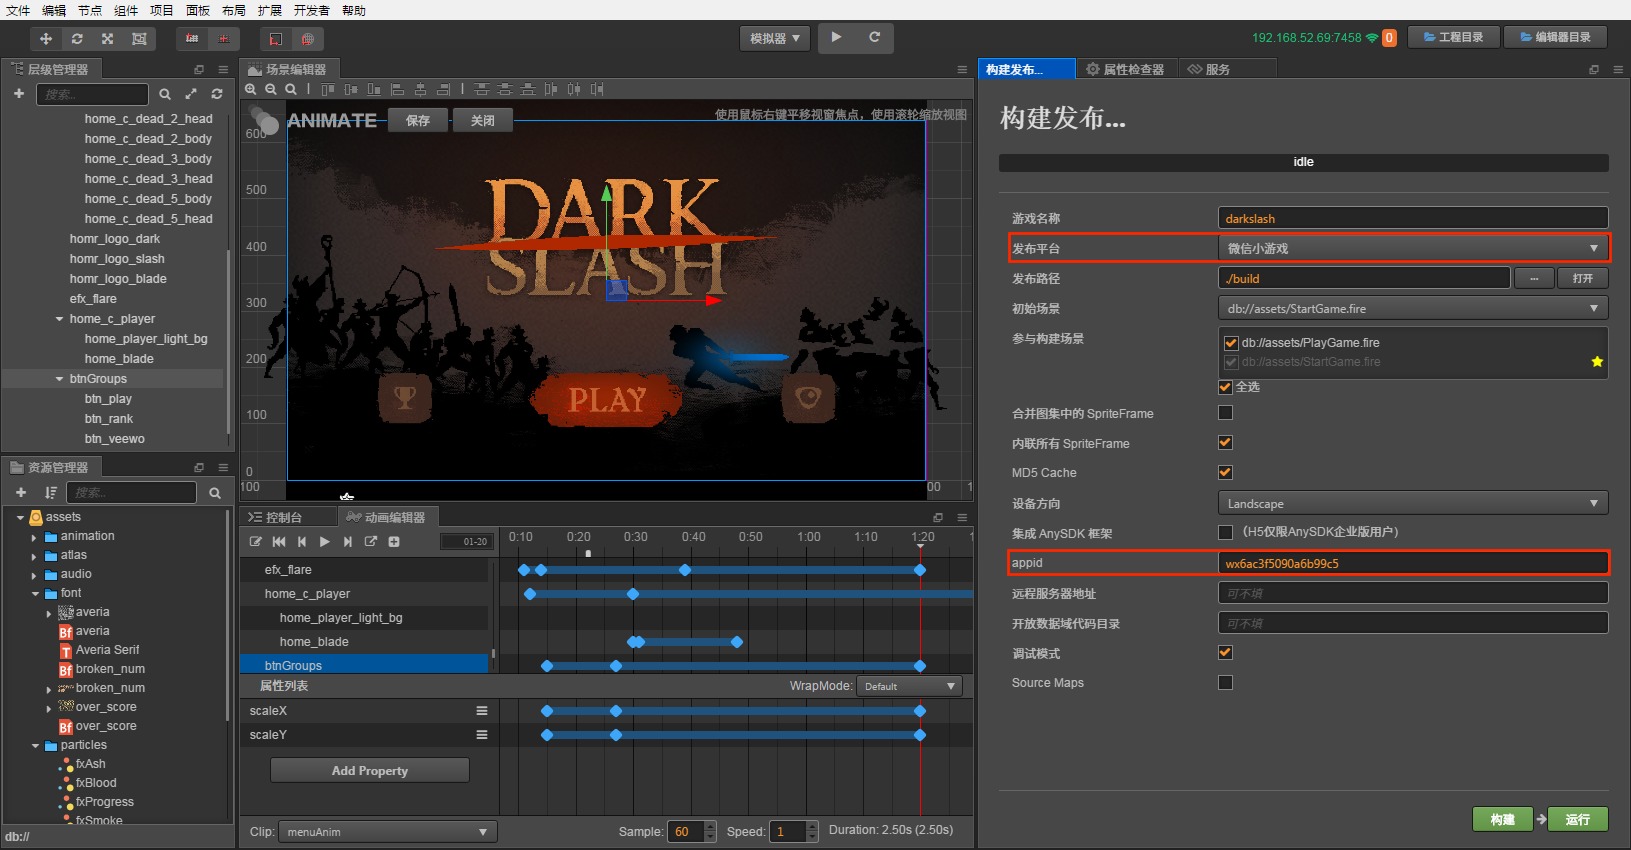The image size is (1631, 850).
Task: Open the 设备方向 Landscape dropdown
Action: (x=1412, y=504)
